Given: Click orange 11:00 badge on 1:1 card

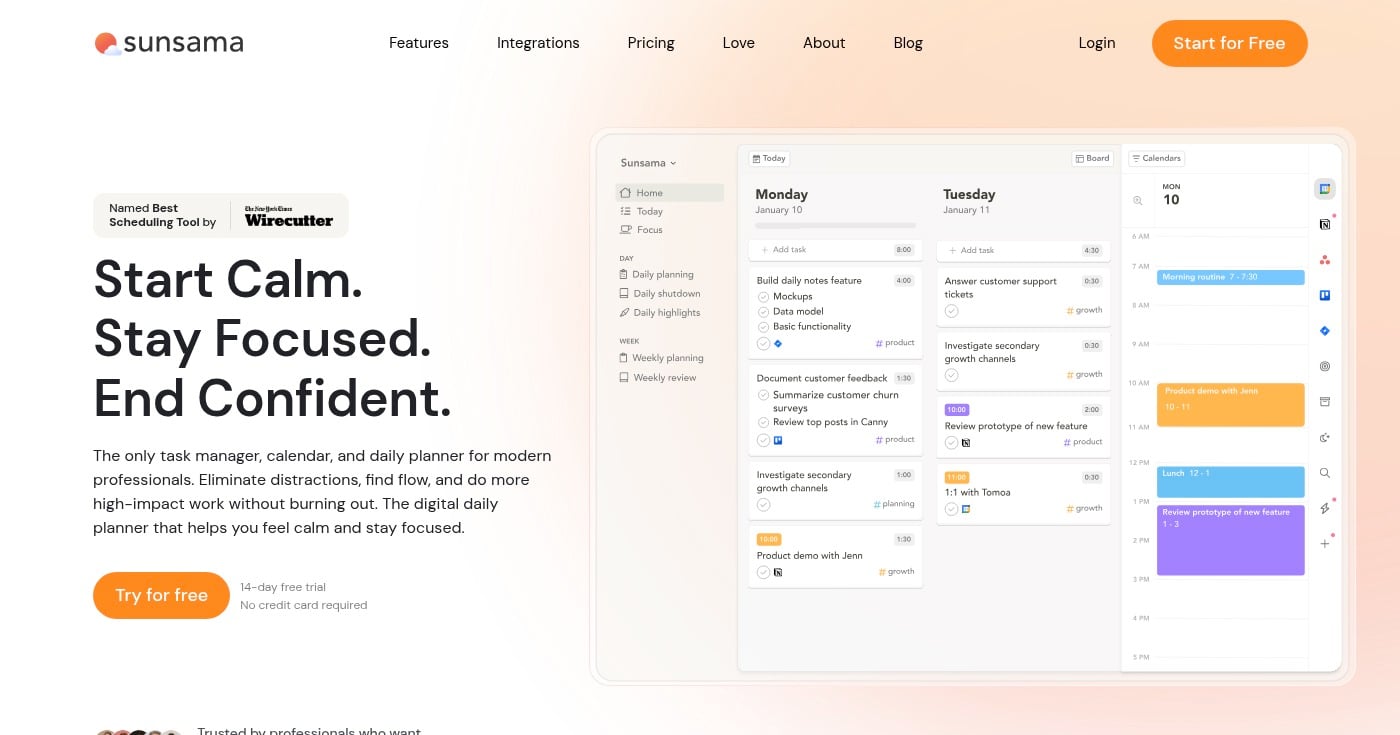Looking at the screenshot, I should click(x=957, y=478).
